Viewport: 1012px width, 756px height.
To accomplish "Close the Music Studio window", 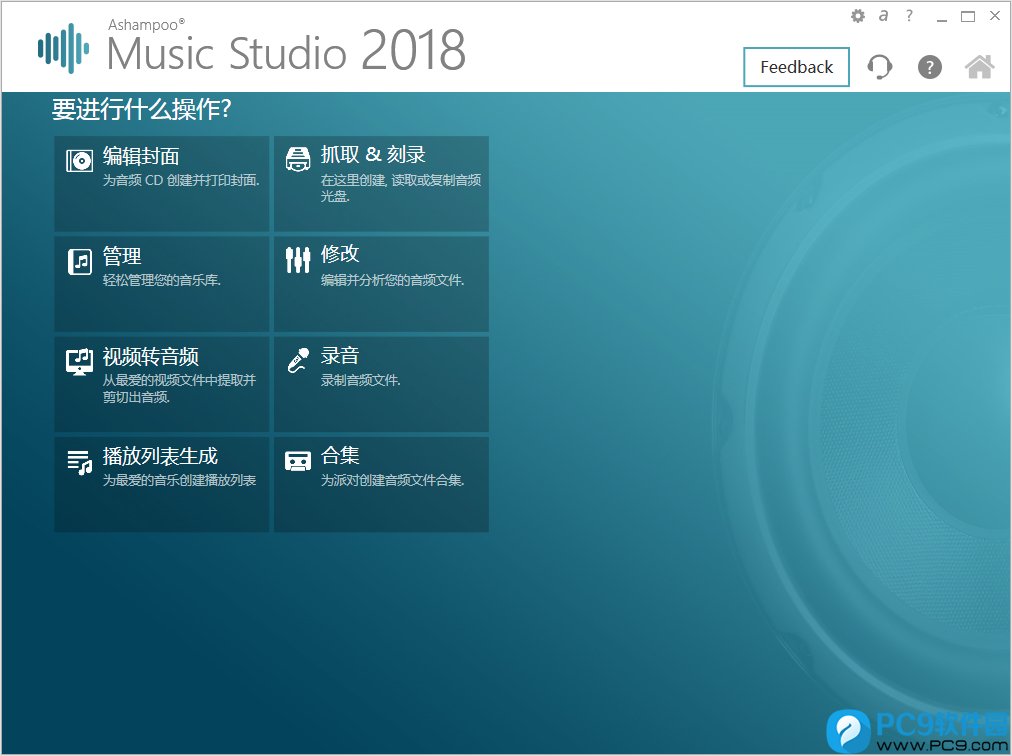I will (995, 16).
